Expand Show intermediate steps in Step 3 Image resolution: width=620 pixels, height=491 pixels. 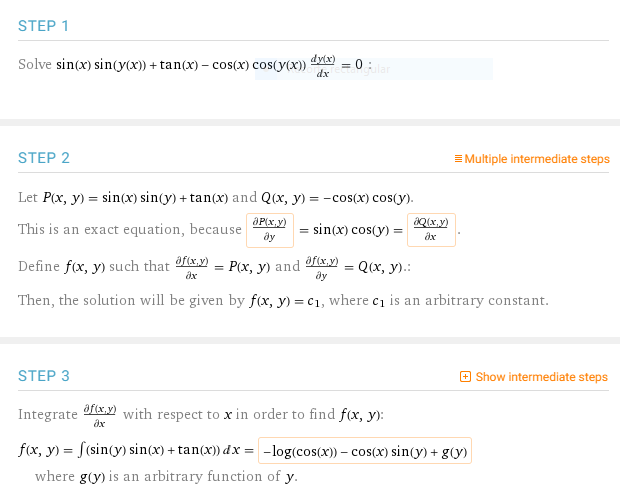click(x=534, y=377)
